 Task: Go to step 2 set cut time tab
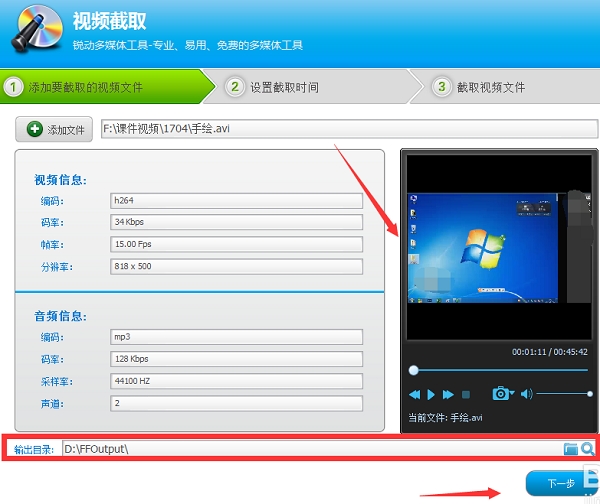[312, 87]
